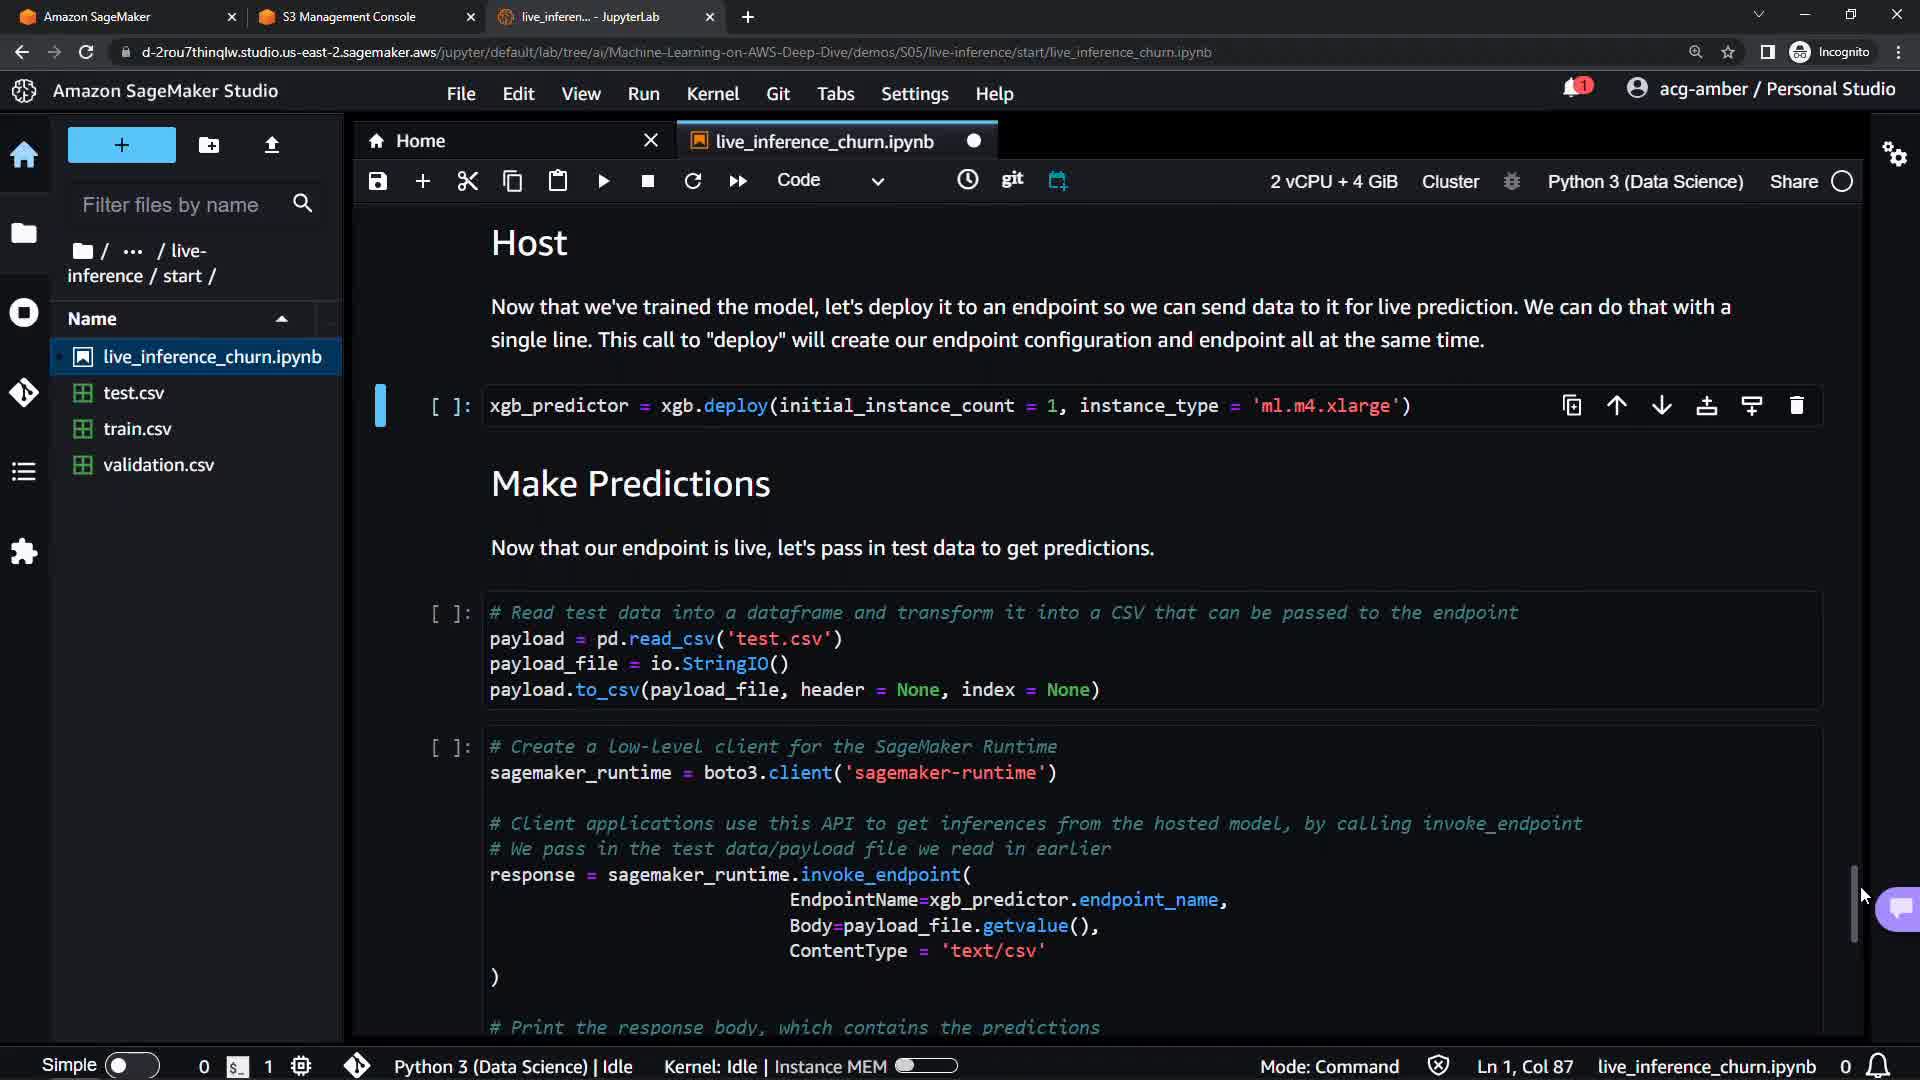The width and height of the screenshot is (1920, 1080).
Task: Restart kernel and run all cells
Action: coord(738,181)
